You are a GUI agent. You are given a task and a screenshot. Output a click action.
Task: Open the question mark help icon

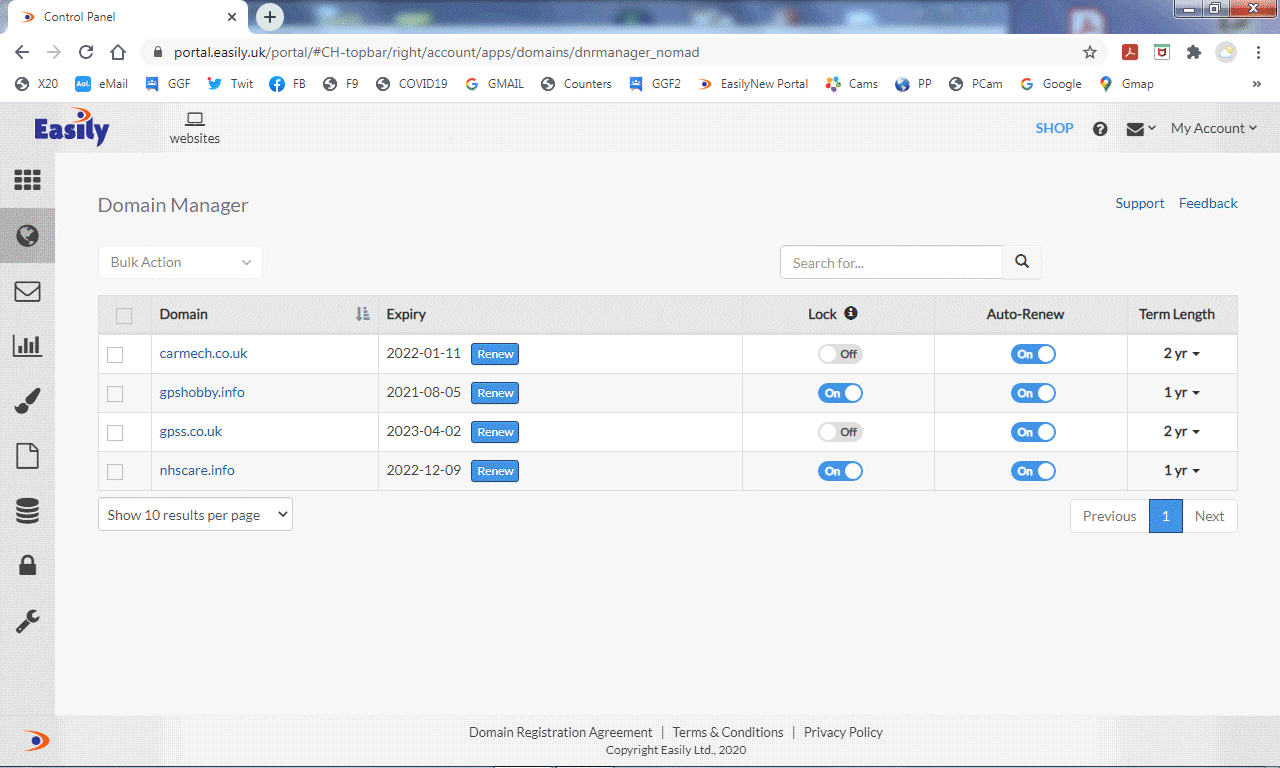[x=1100, y=129]
